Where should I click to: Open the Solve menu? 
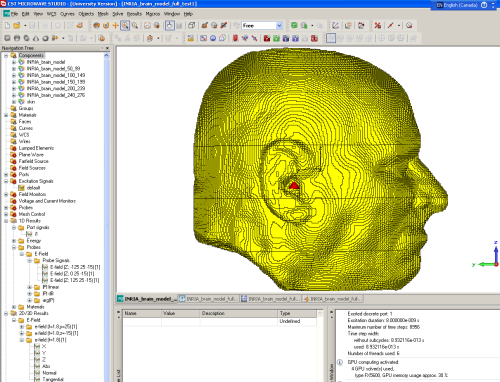tap(118, 14)
